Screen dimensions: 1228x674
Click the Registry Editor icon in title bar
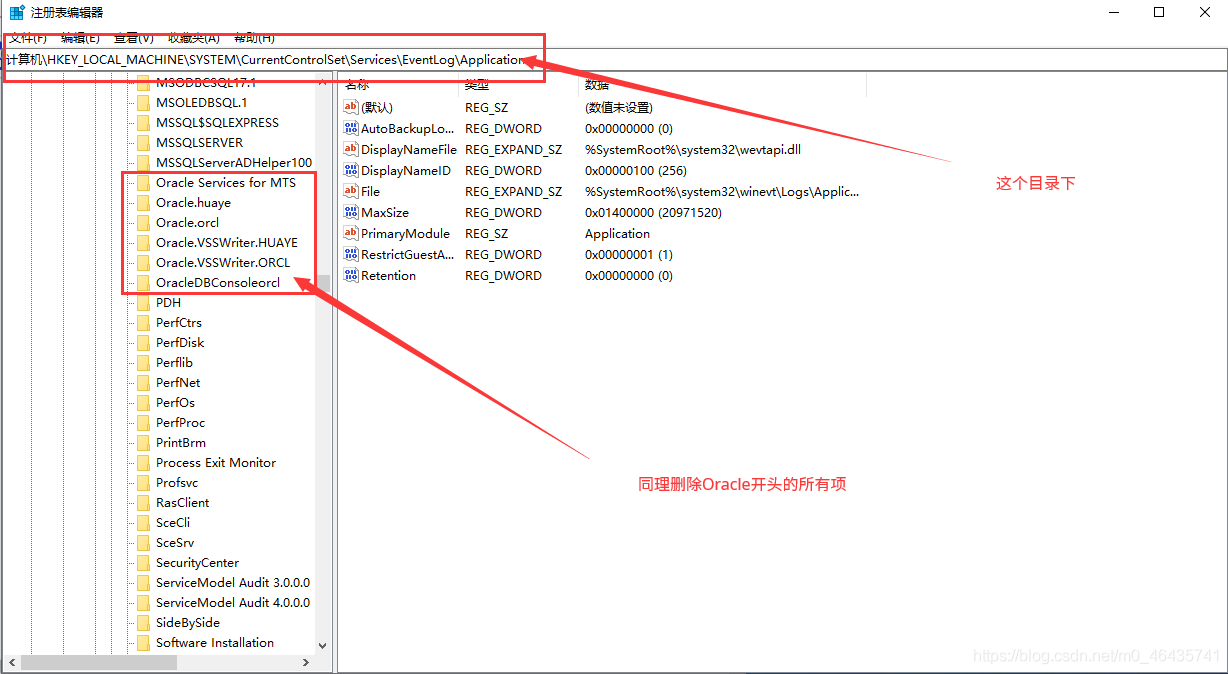click(x=17, y=12)
